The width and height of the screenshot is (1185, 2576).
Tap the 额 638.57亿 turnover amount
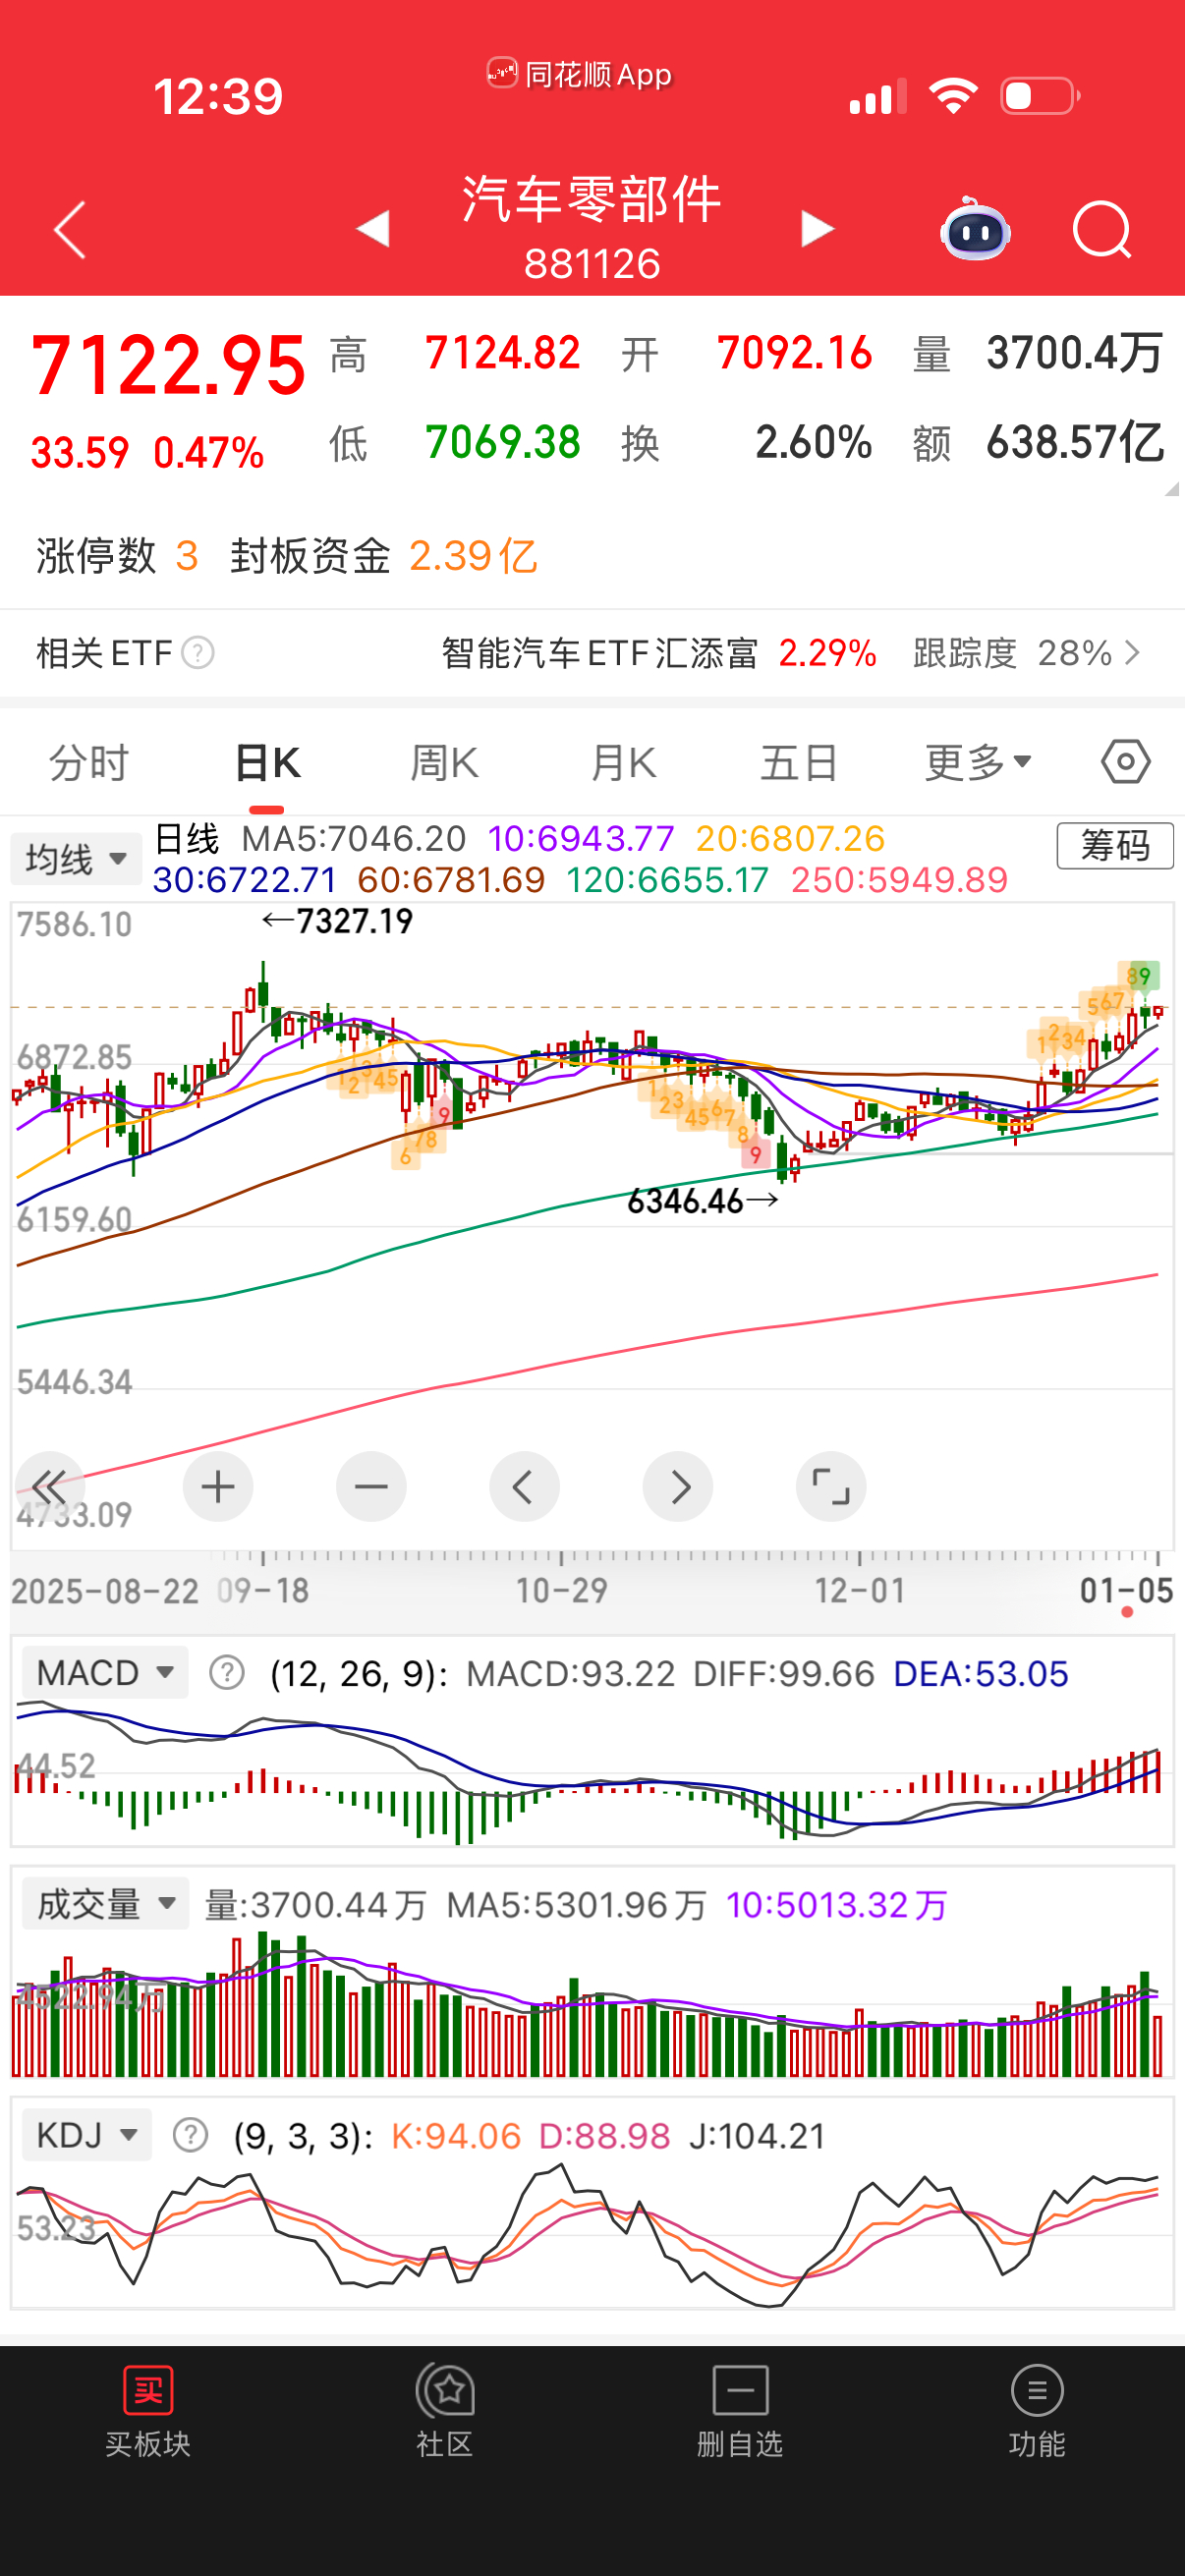pos(1038,441)
